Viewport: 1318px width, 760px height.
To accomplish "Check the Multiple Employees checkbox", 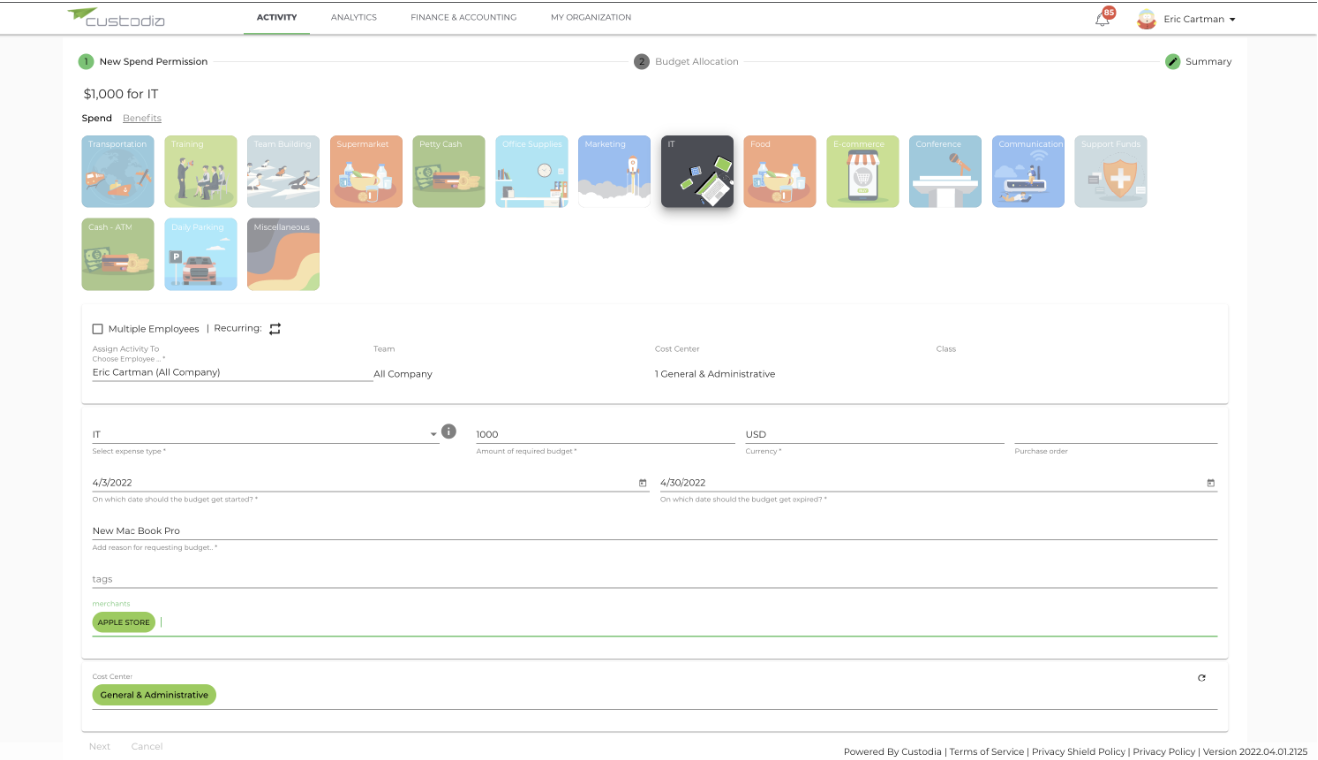I will pyautogui.click(x=98, y=329).
